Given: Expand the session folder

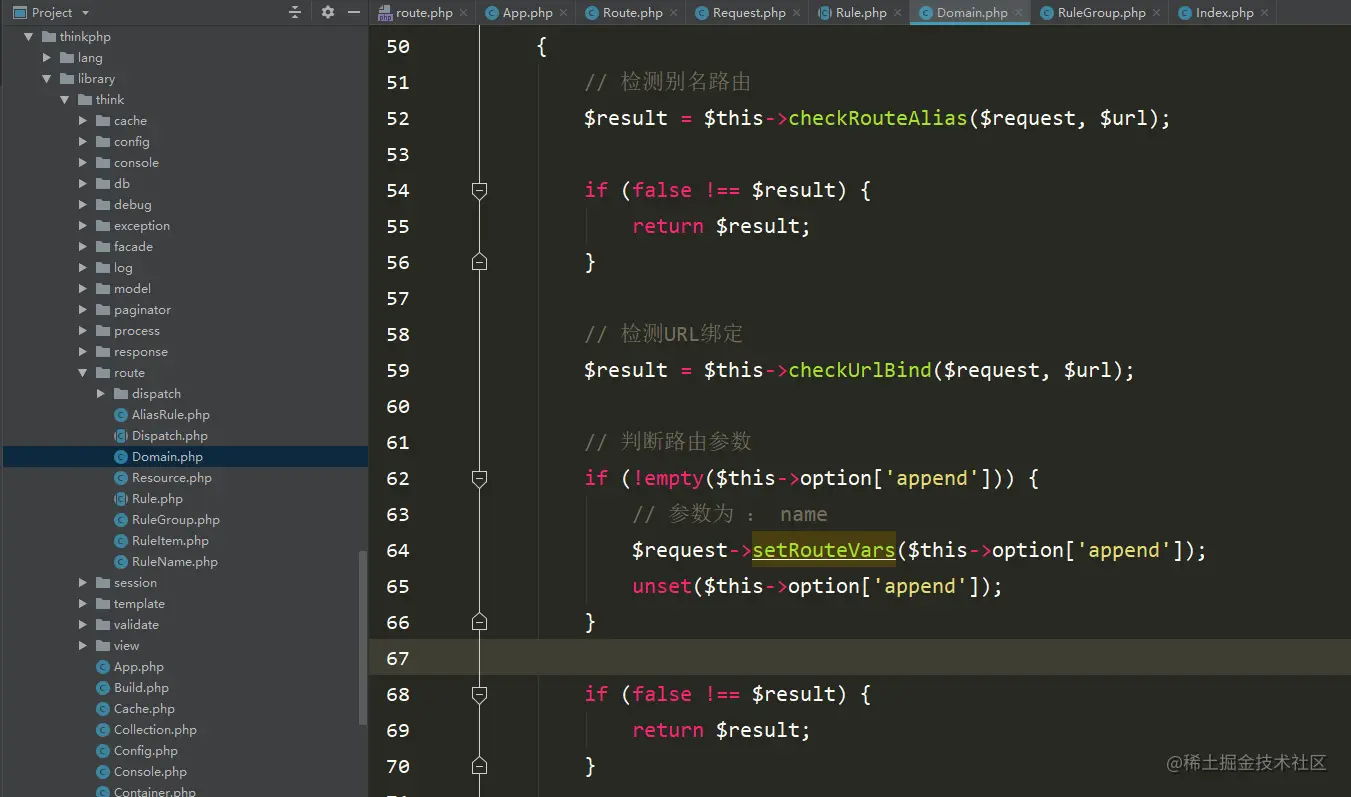Looking at the screenshot, I should pos(83,583).
